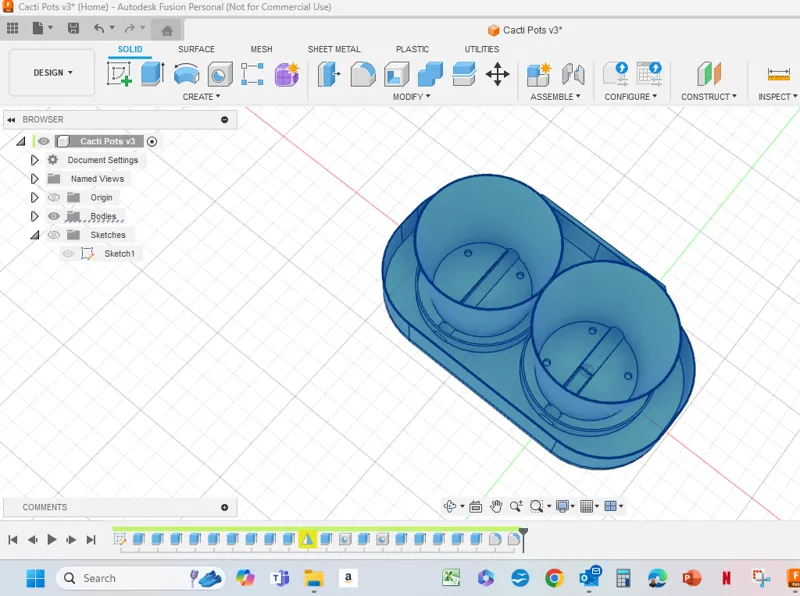This screenshot has height=596, width=800.
Task: Collapse the Cacti Pots v3 root node
Action: [20, 141]
